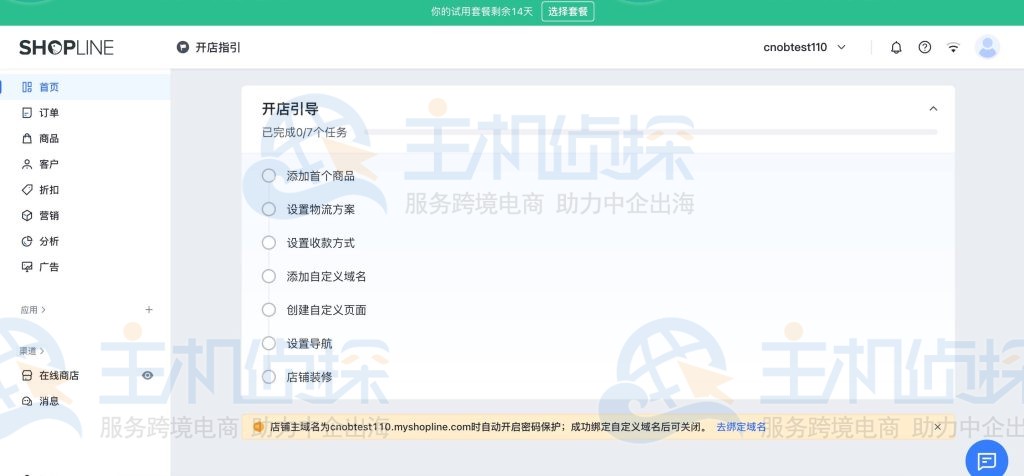
Task: Open 商品 in the sidebar menu
Action: click(48, 139)
